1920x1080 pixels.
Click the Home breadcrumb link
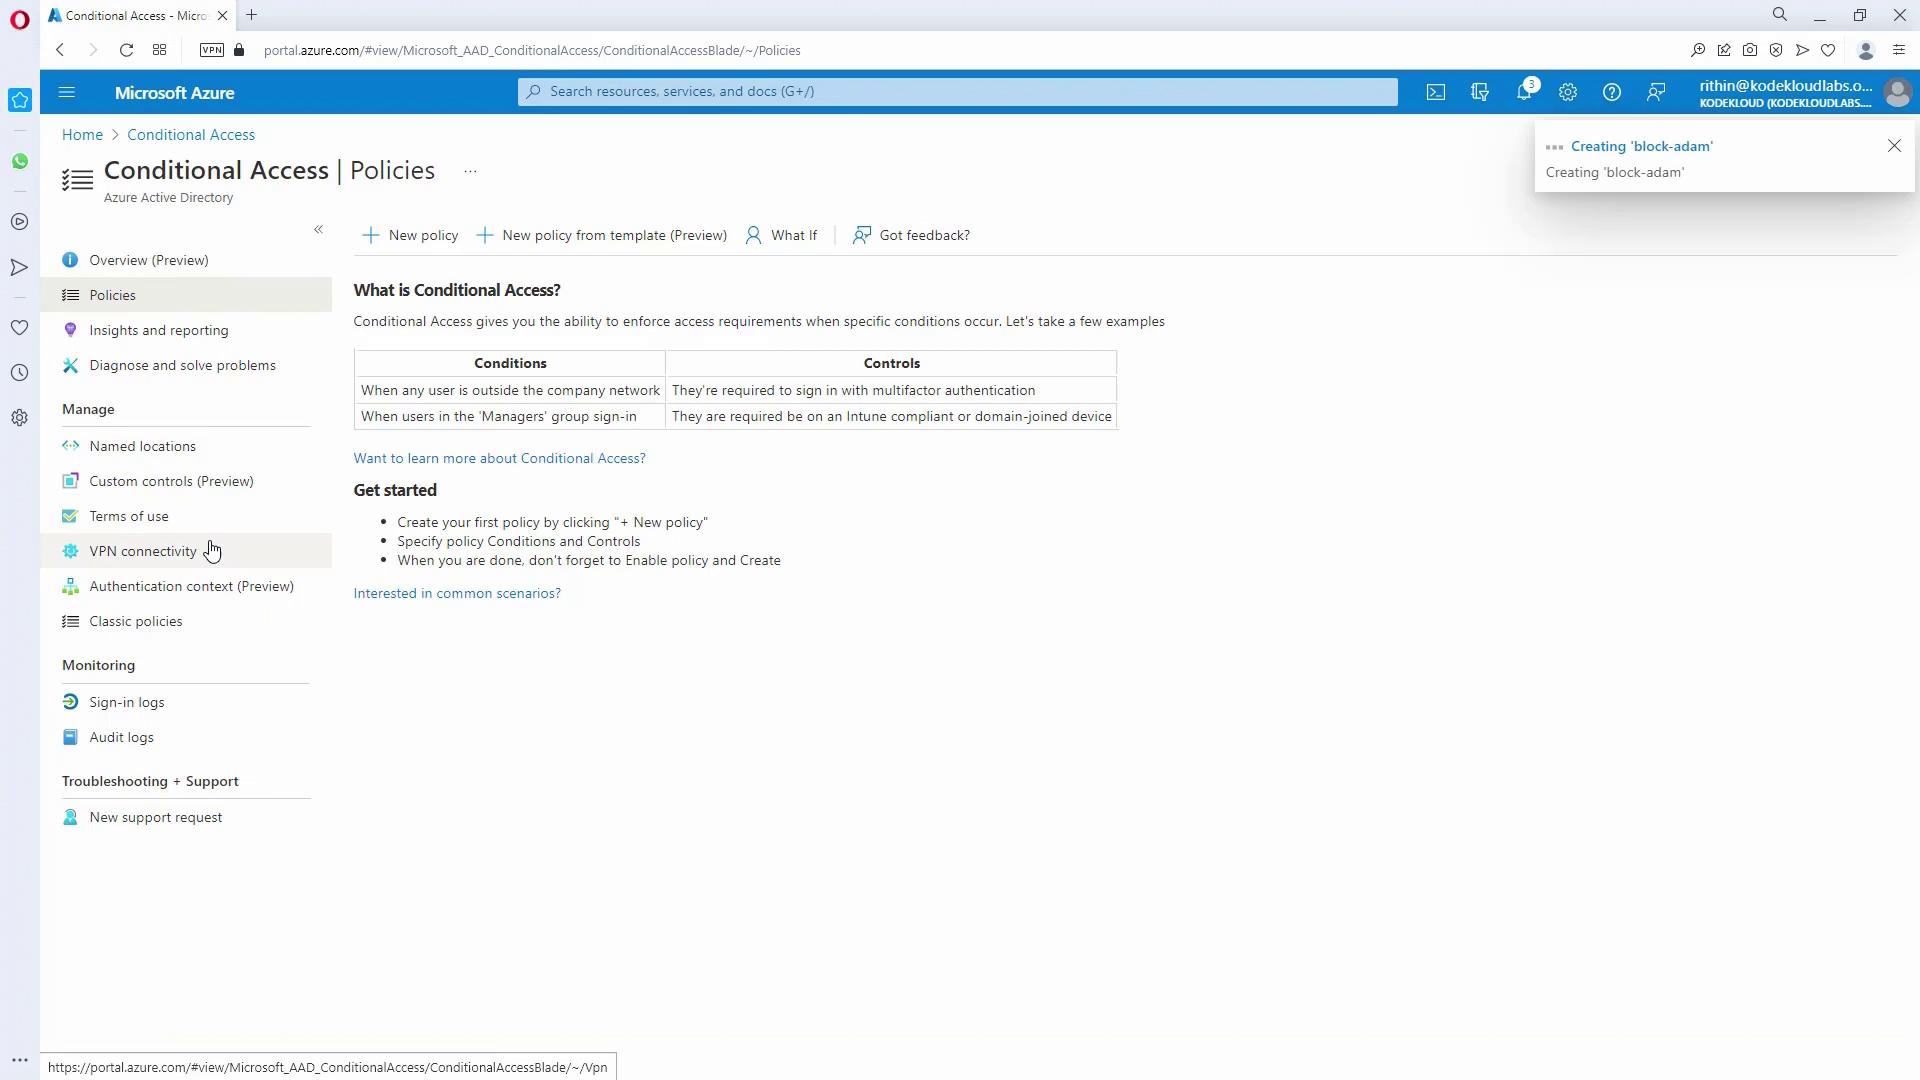(82, 135)
